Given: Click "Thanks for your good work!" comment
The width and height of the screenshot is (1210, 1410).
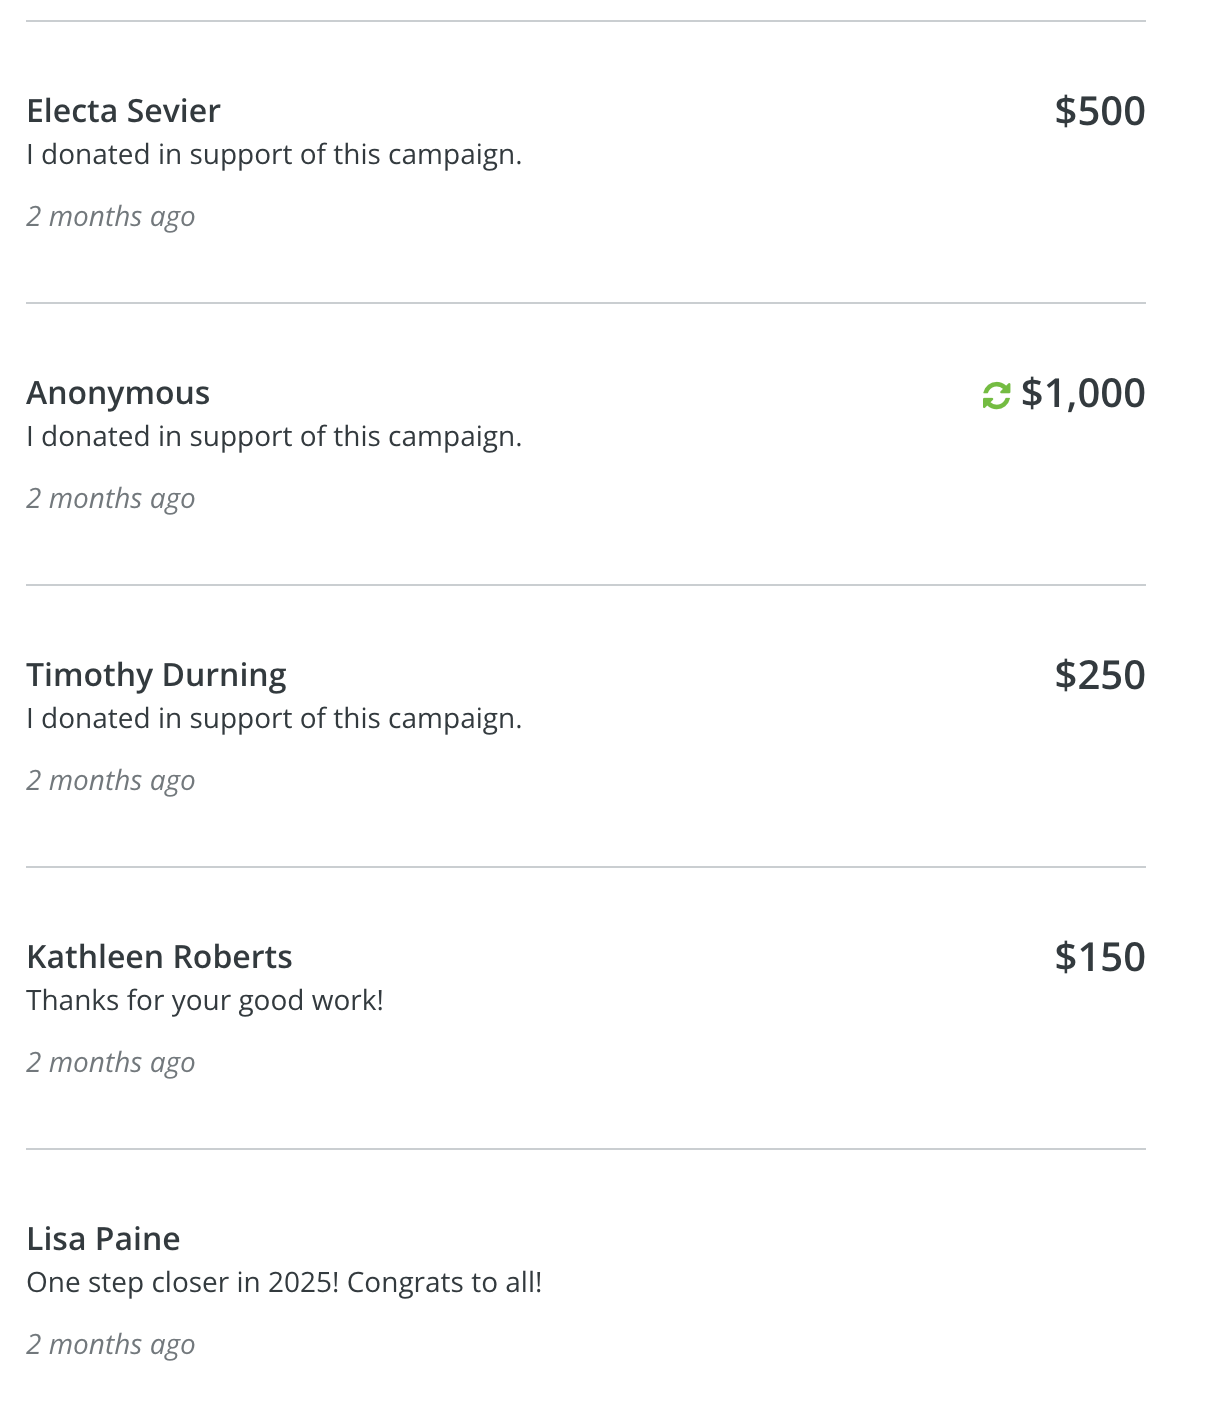Looking at the screenshot, I should tap(205, 1001).
